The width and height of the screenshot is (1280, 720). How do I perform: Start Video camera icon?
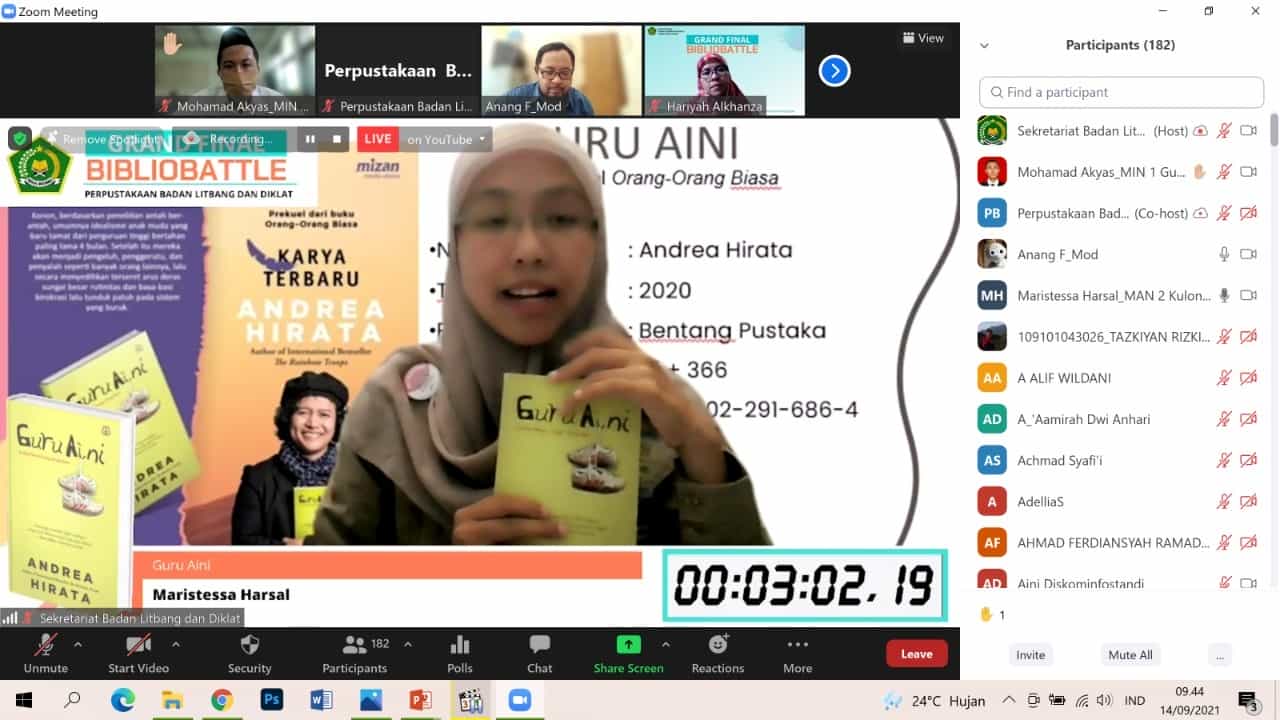click(x=138, y=645)
